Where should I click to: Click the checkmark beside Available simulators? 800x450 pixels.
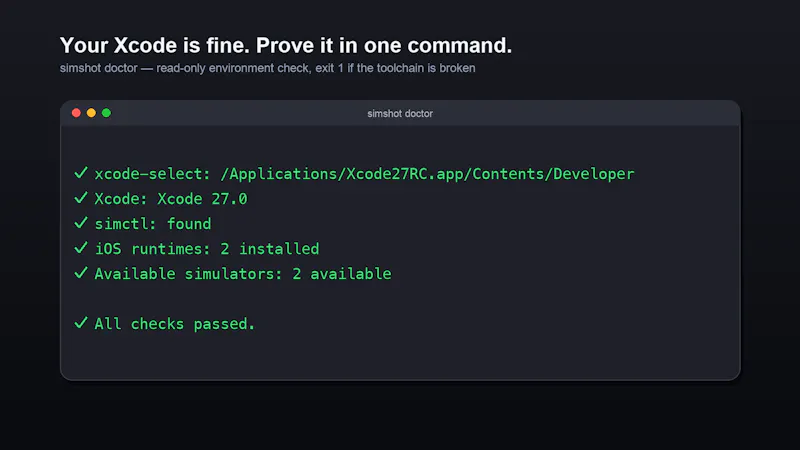tap(81, 273)
